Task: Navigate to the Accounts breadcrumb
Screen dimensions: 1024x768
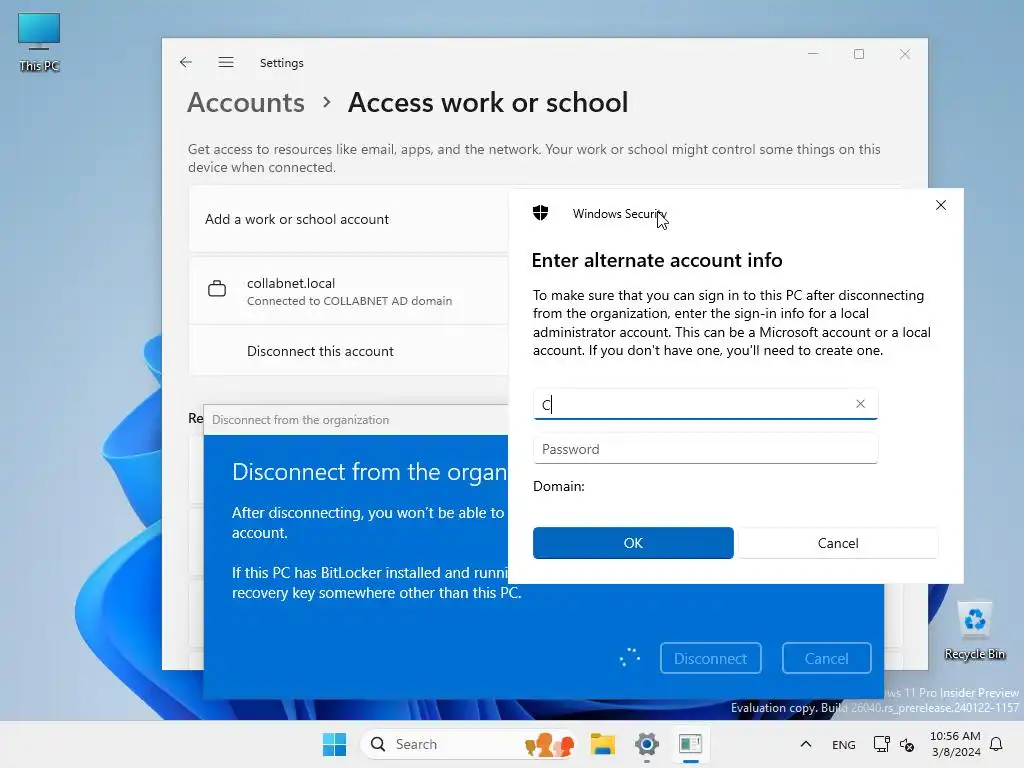Action: 246,103
